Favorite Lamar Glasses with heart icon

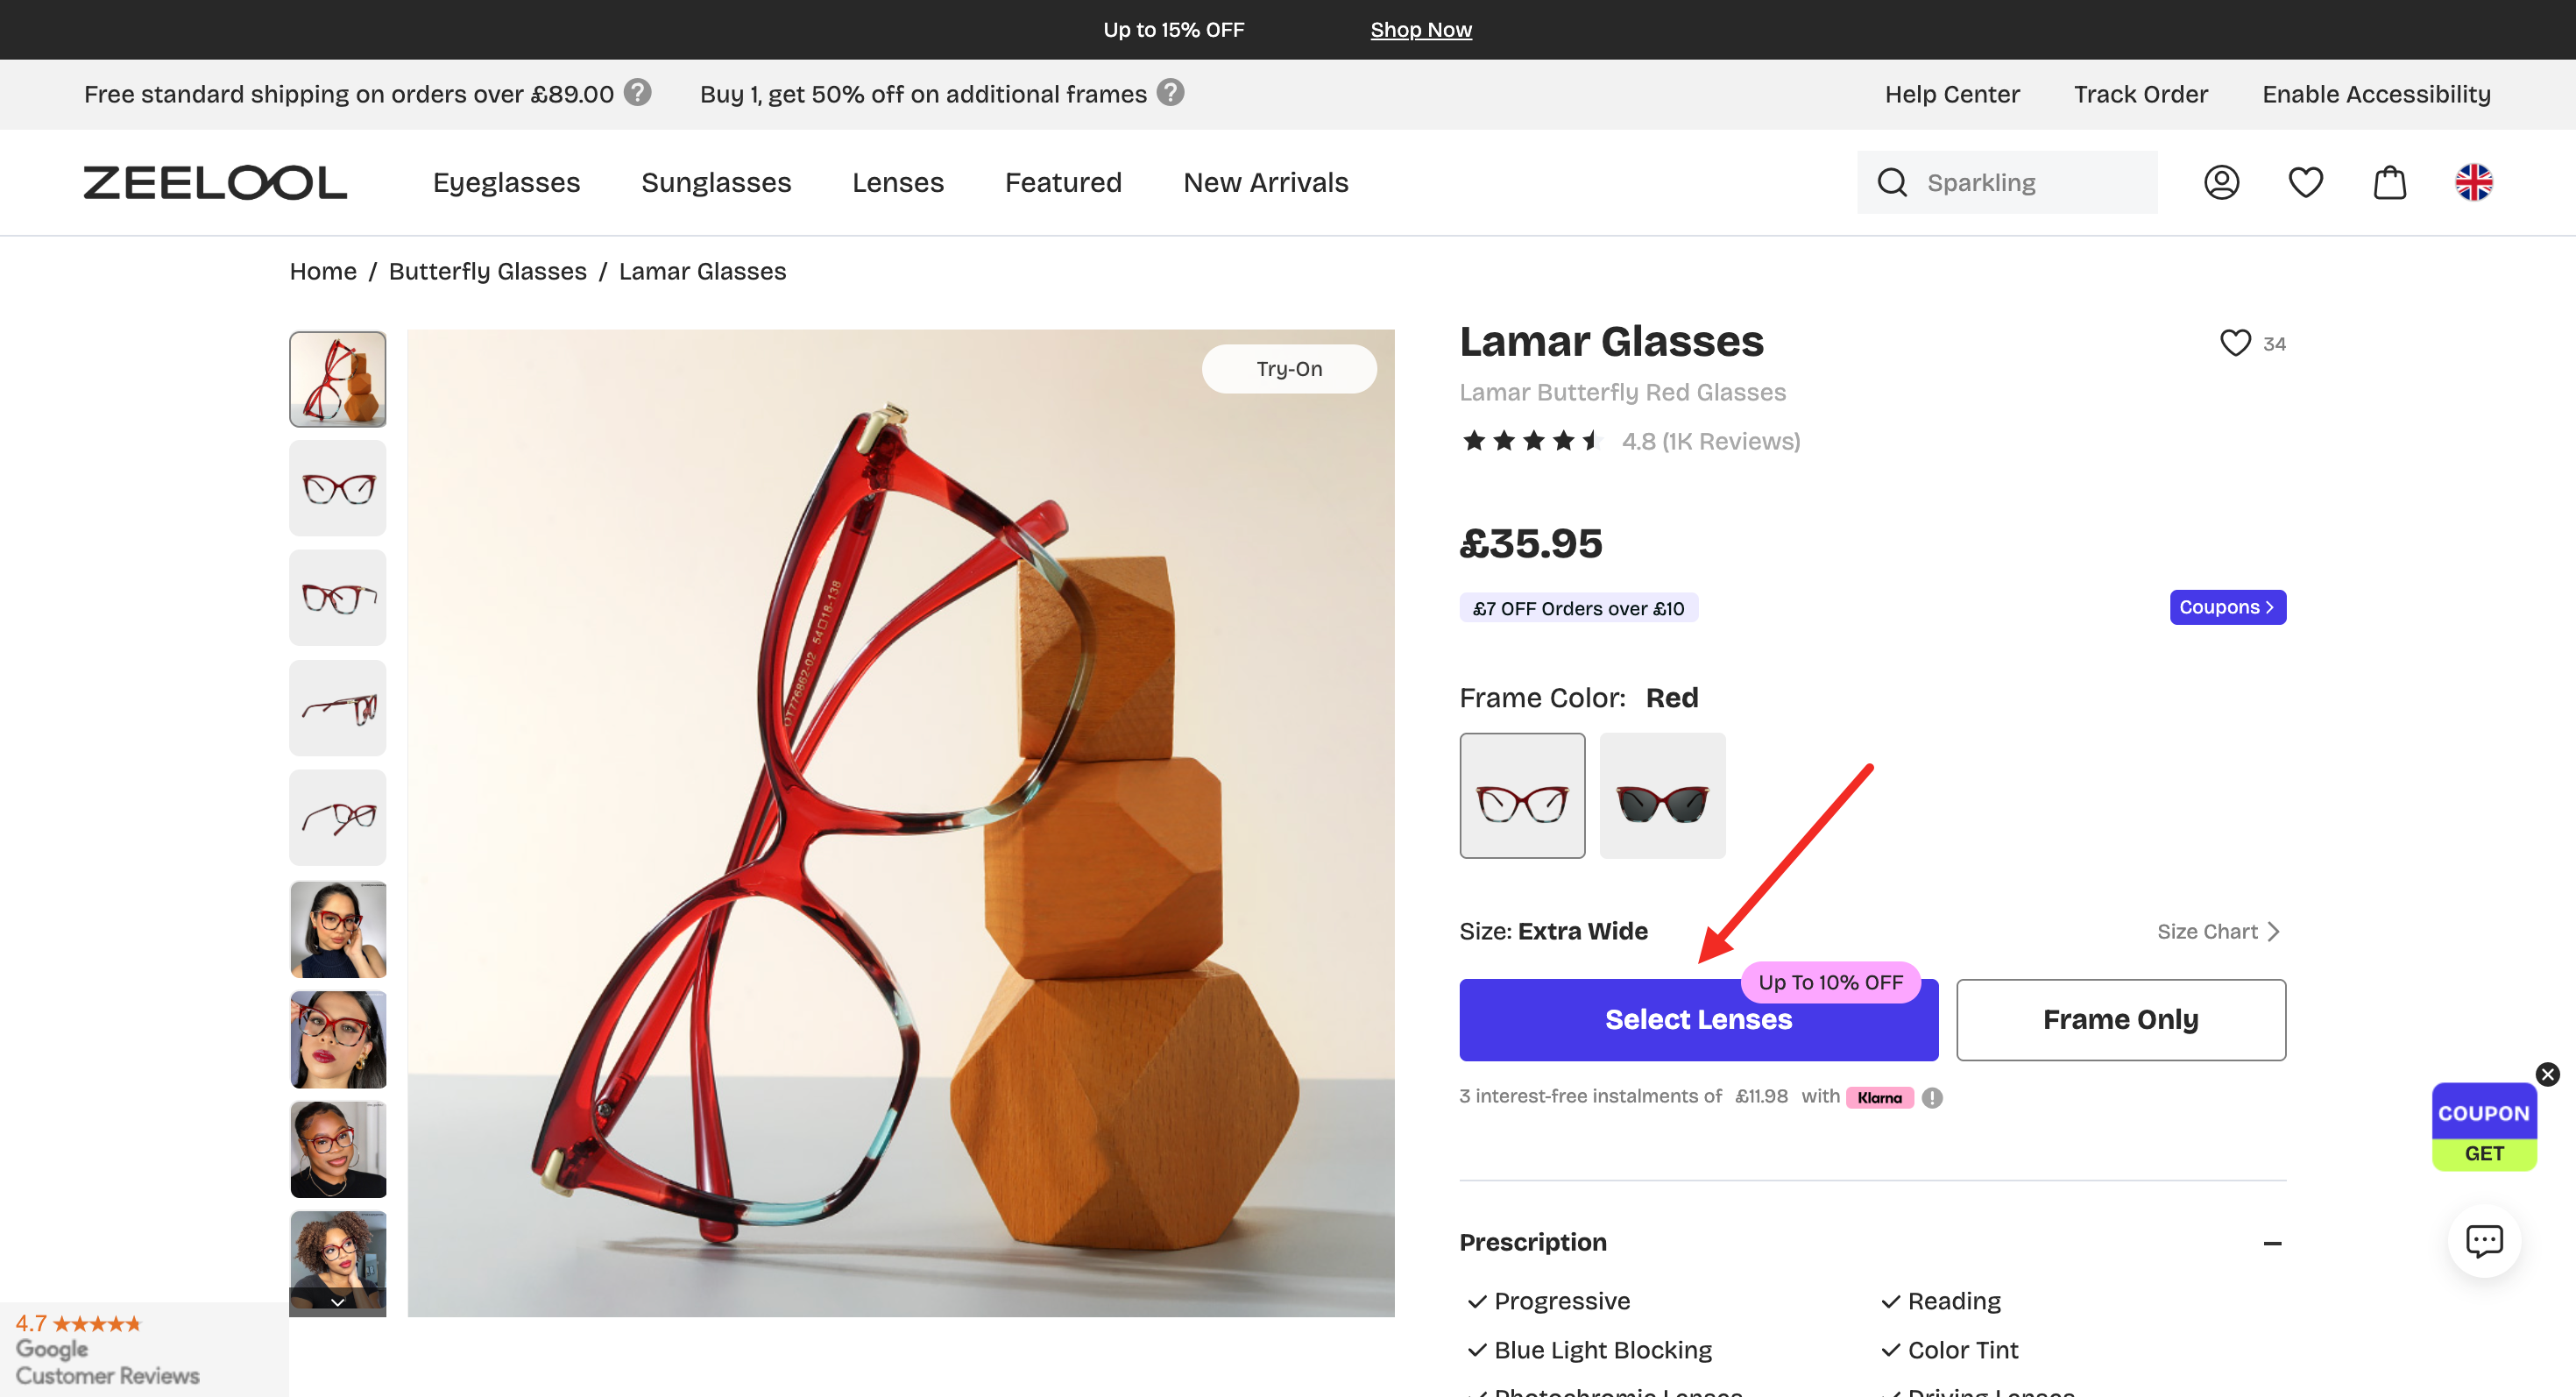point(2235,343)
